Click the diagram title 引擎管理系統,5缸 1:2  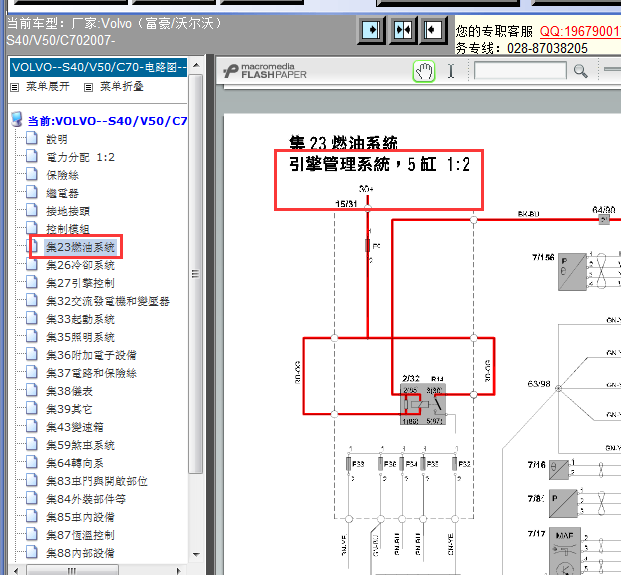[x=379, y=165]
